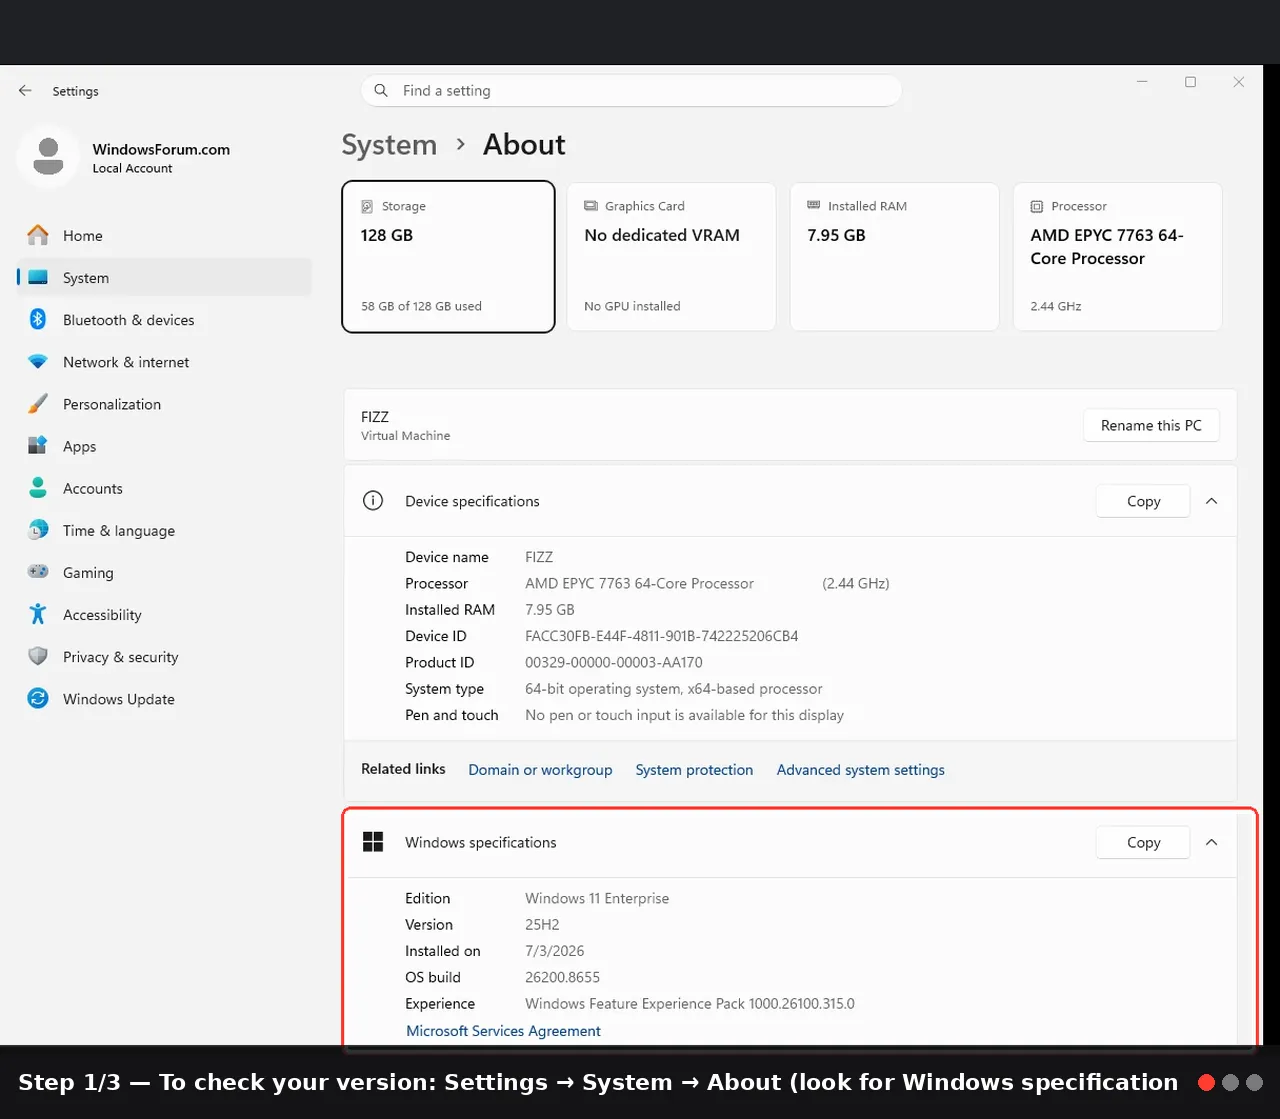
Task: Open Time & language settings
Action: point(164,530)
